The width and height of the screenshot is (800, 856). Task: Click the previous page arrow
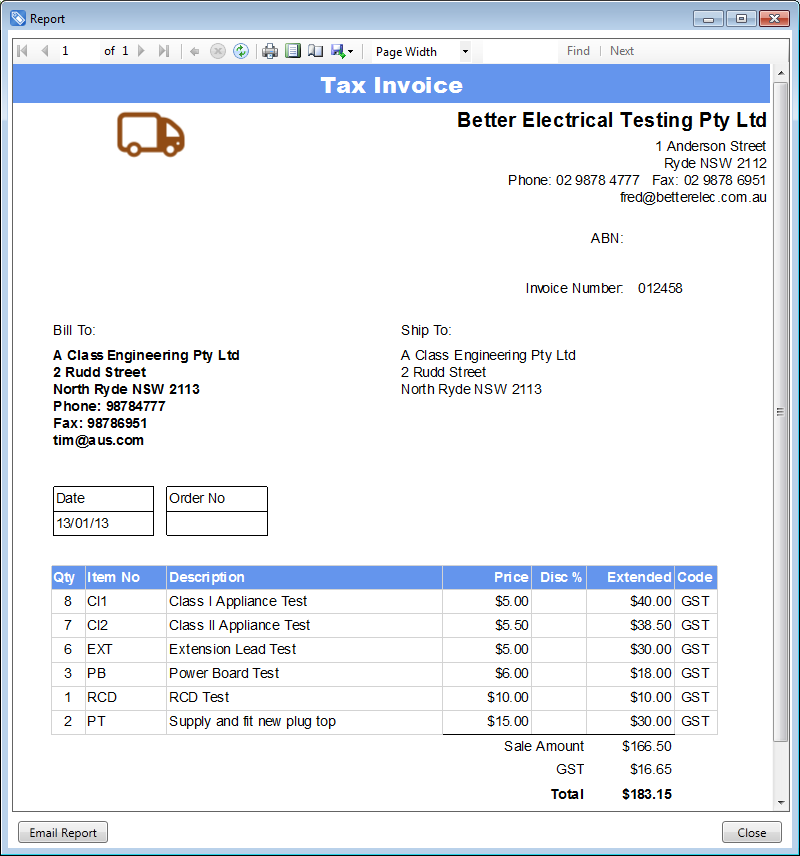click(44, 51)
